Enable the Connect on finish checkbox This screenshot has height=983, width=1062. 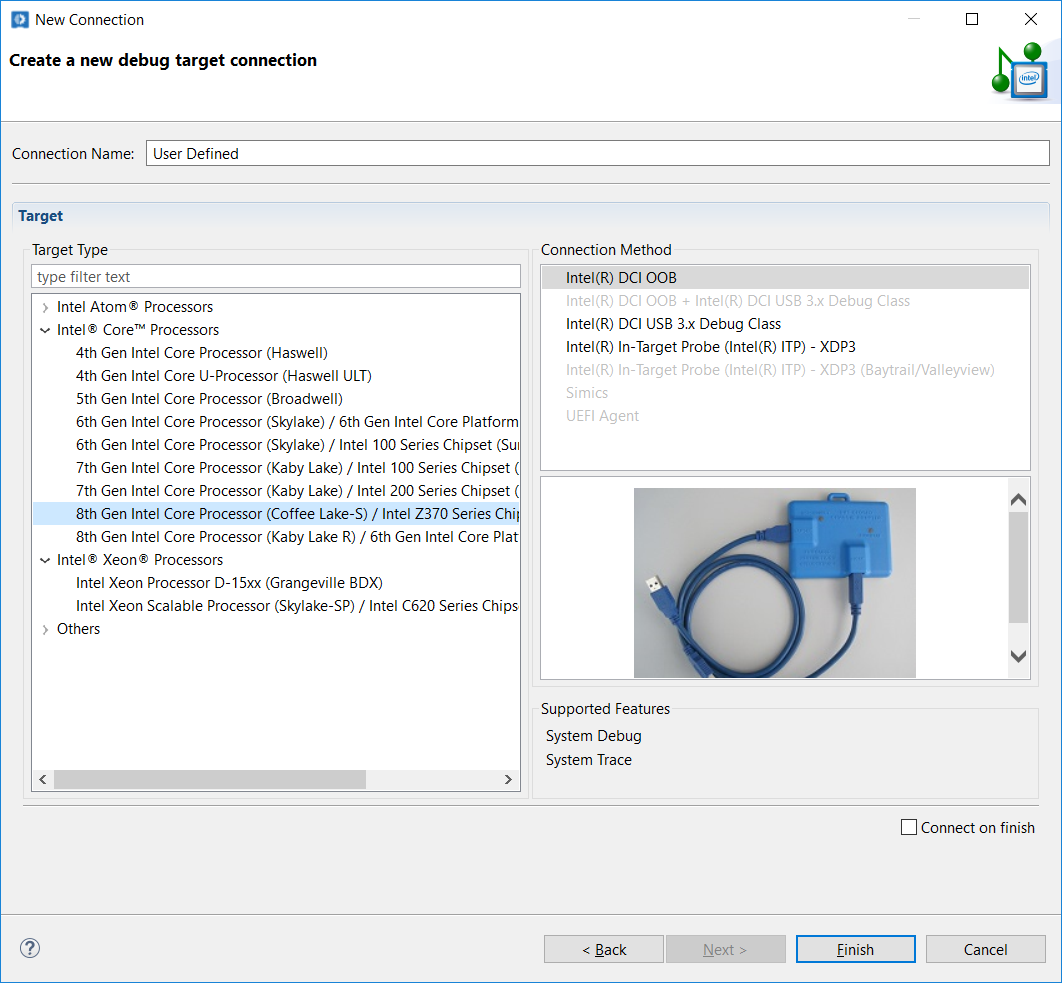tap(909, 827)
